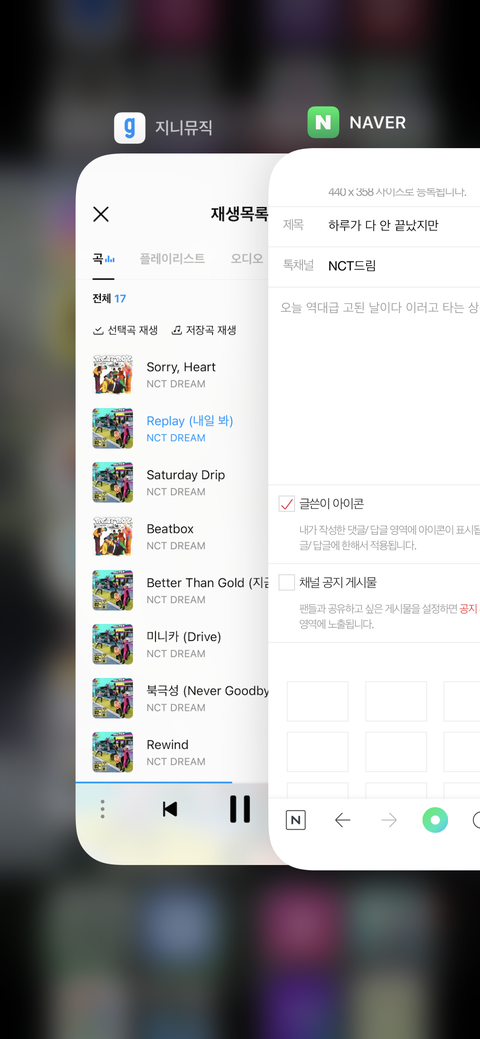The height and width of the screenshot is (1039, 480).
Task: Tap the NAVER app icon
Action: point(323,123)
